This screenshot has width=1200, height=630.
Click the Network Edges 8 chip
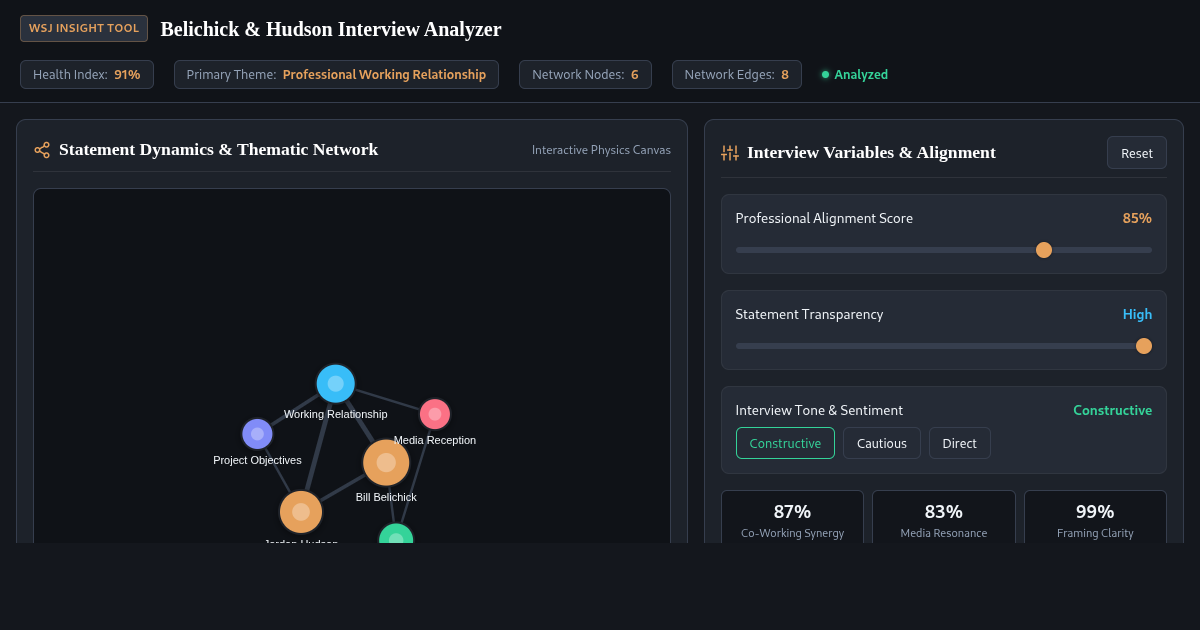pos(737,74)
